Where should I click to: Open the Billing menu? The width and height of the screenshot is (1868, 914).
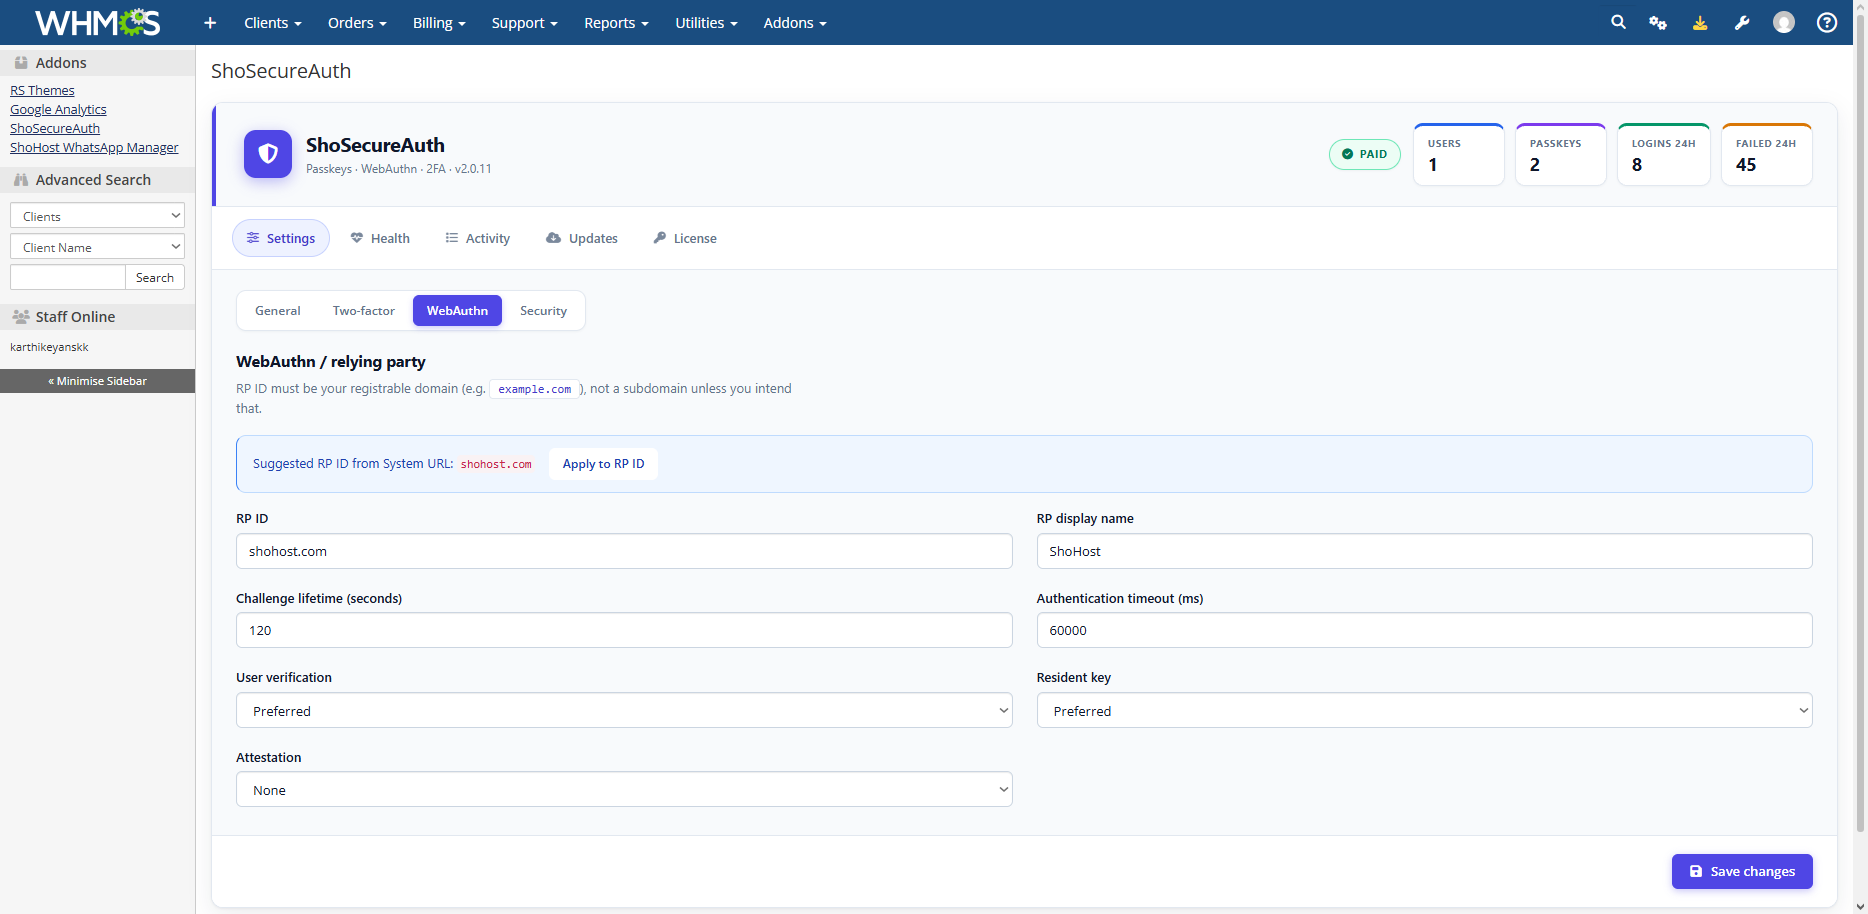point(439,23)
